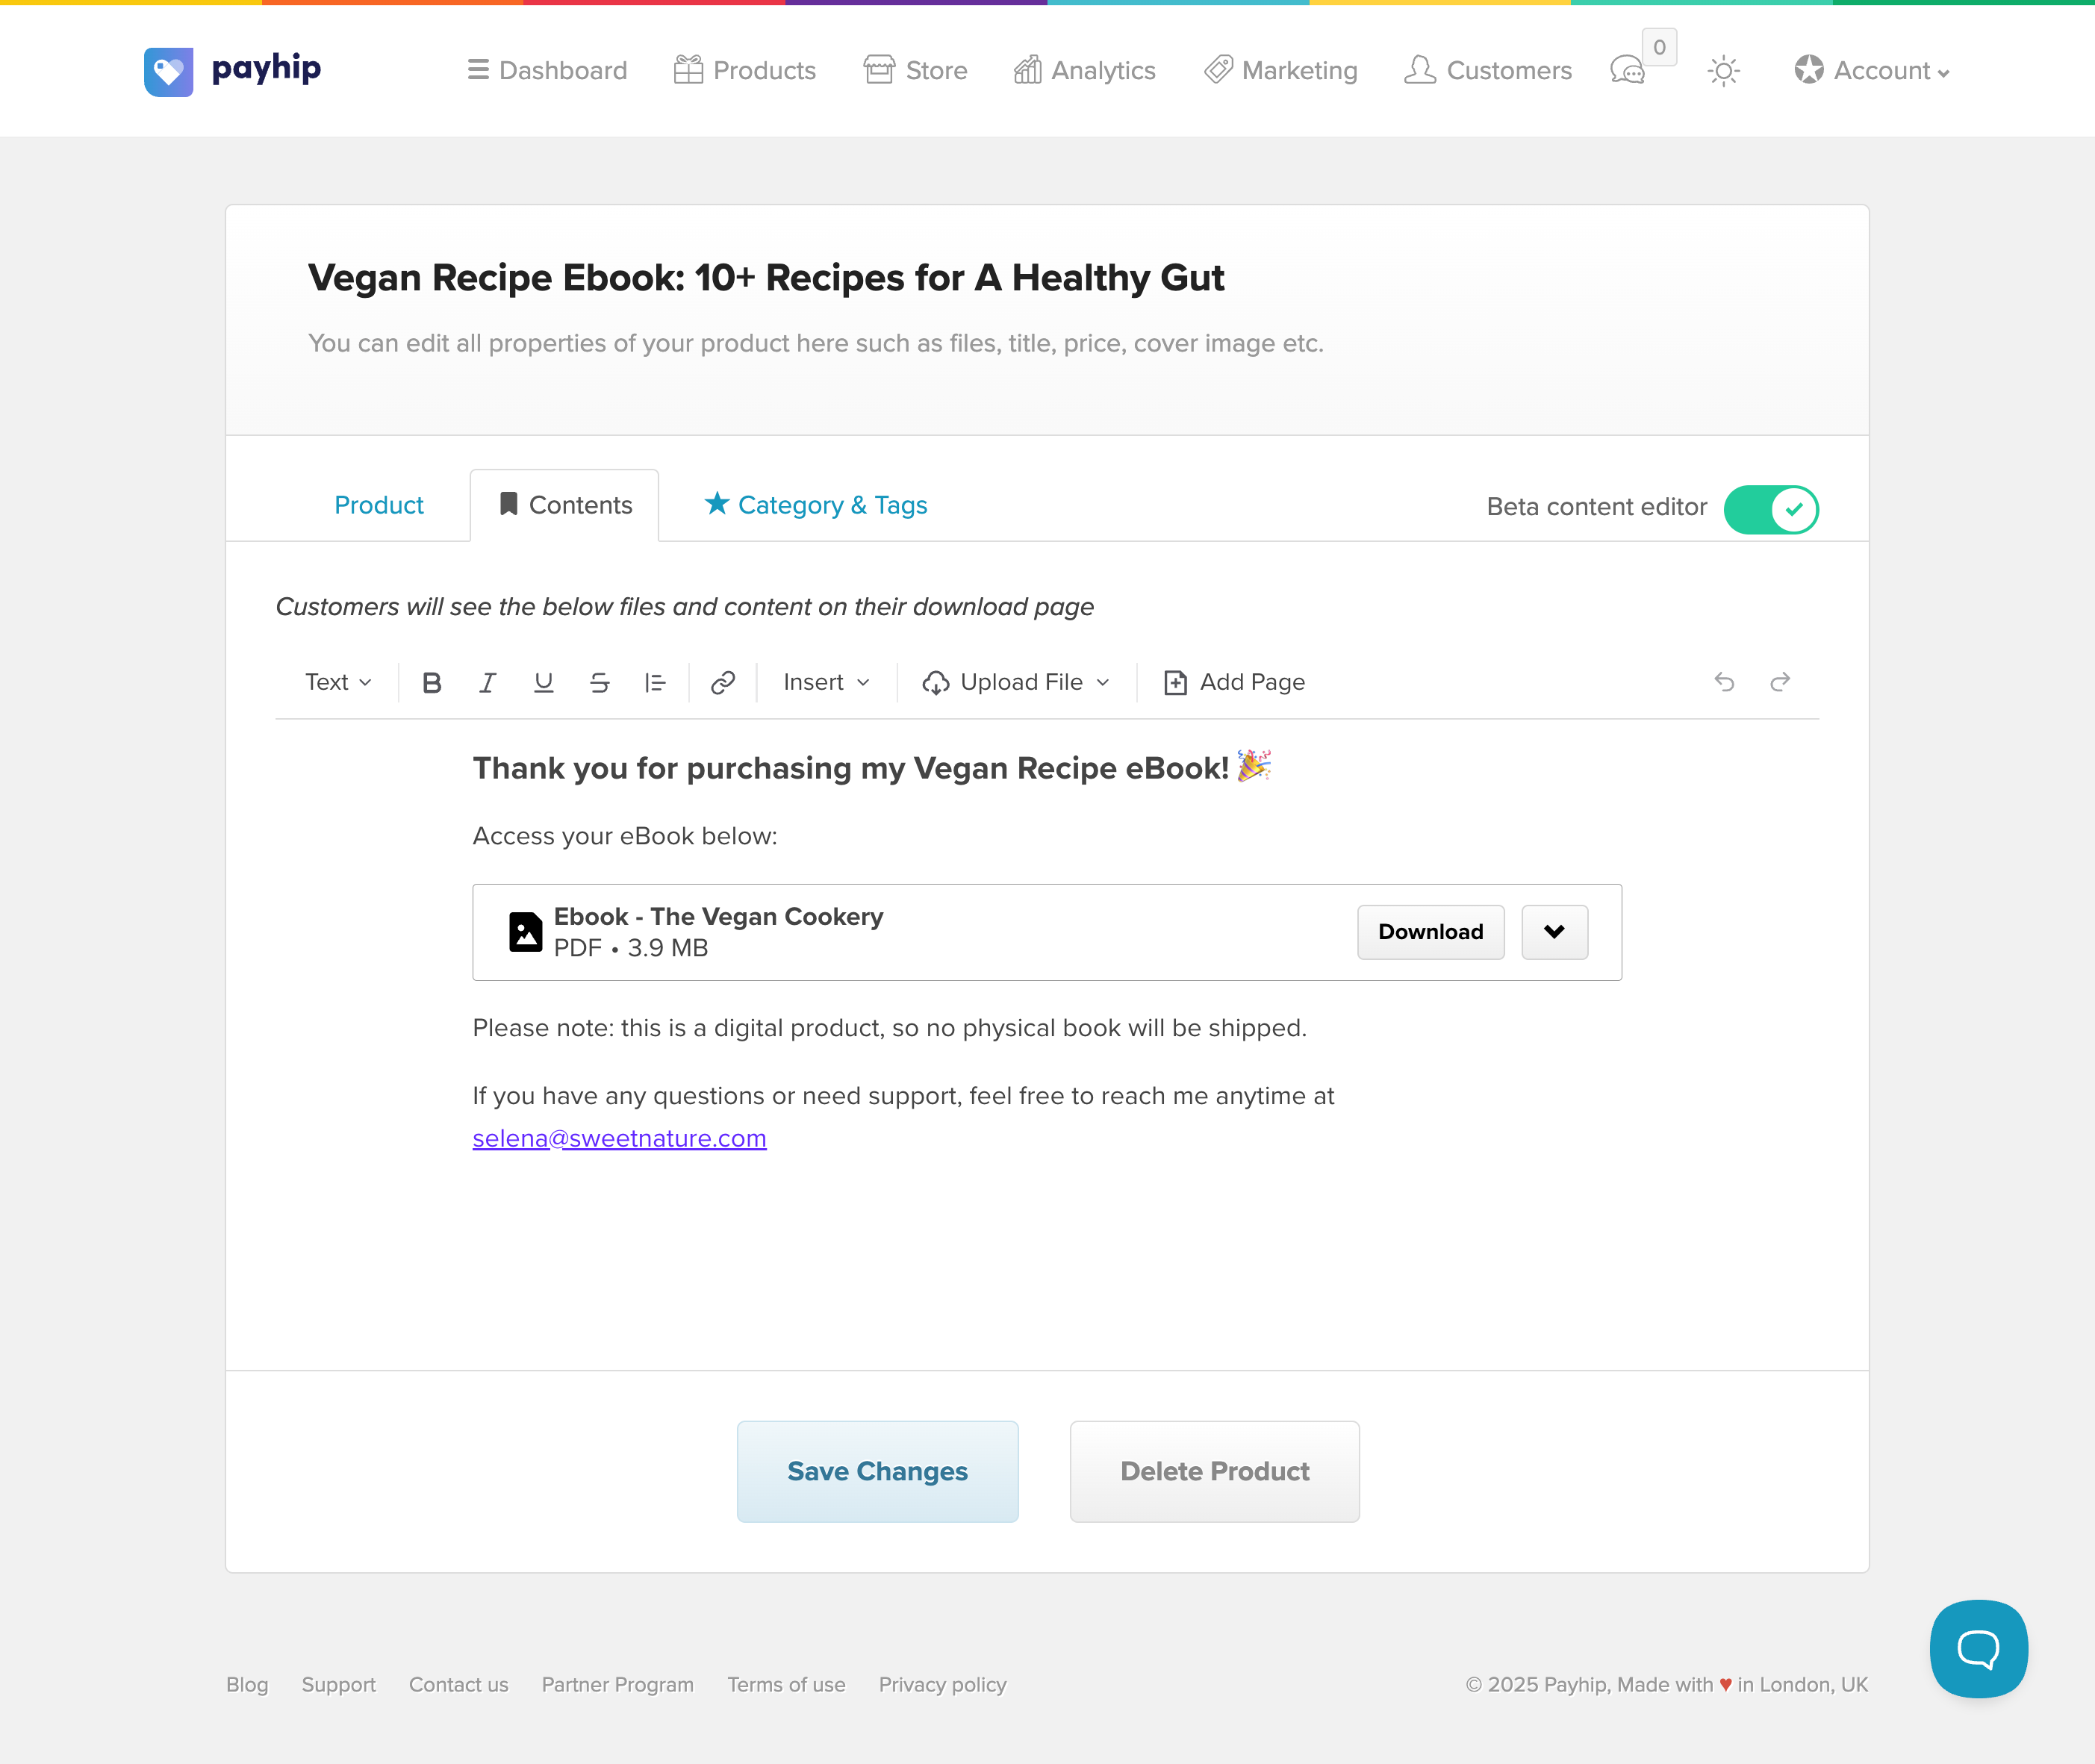Open the live chat support bubble

tap(1978, 1648)
